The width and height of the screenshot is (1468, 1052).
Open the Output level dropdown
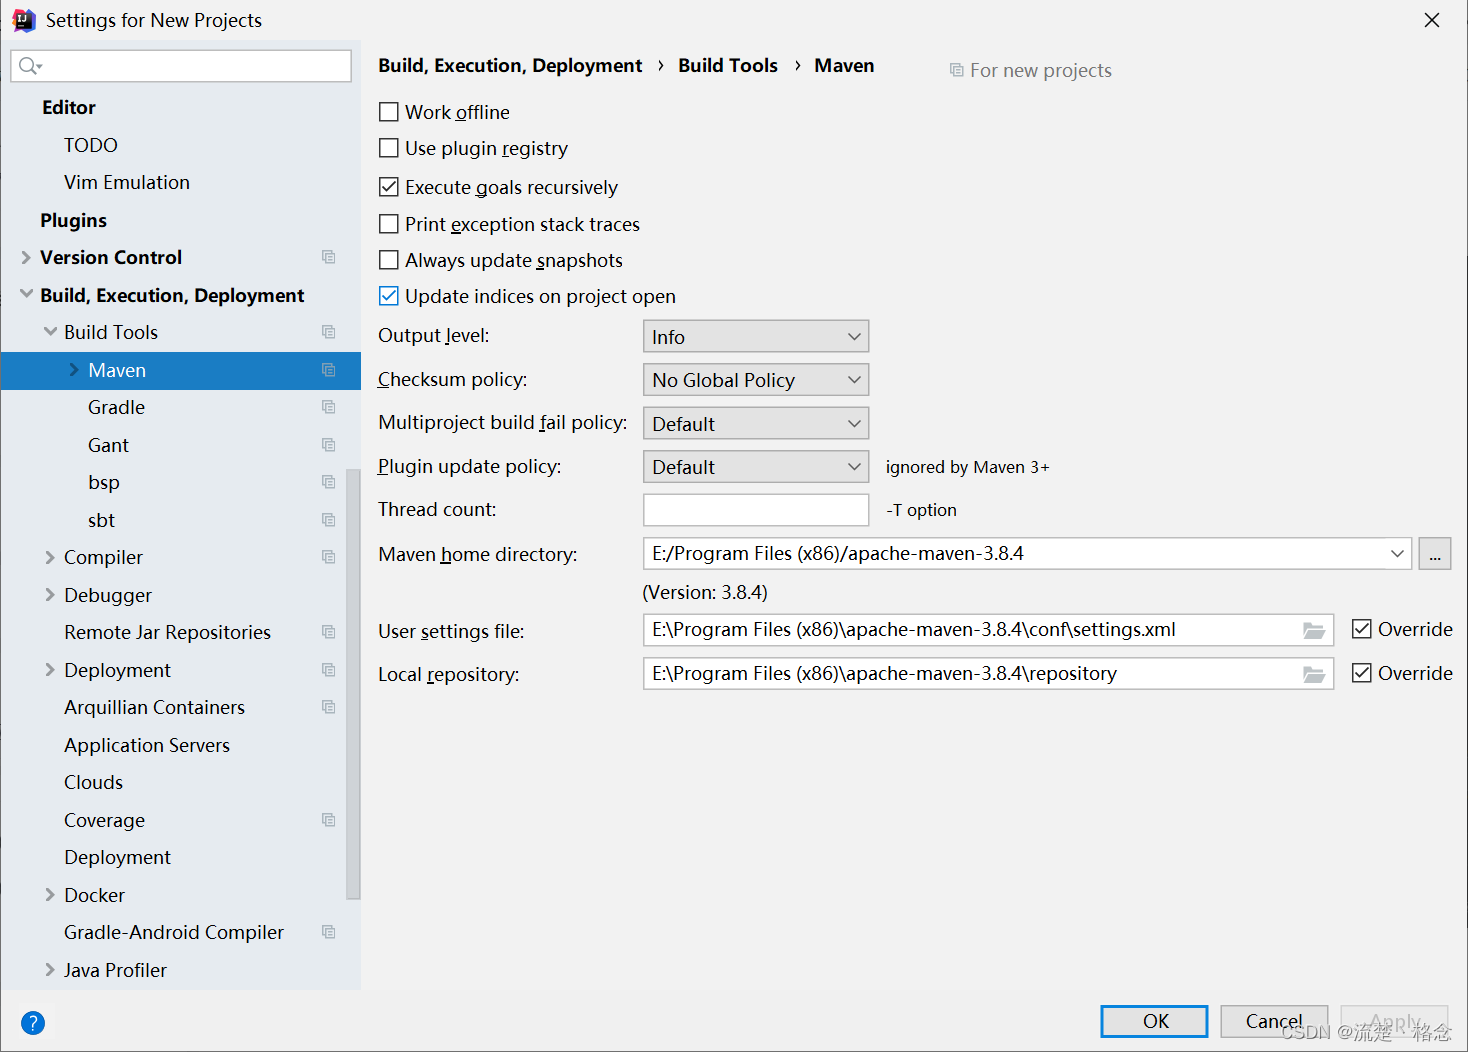[755, 337]
